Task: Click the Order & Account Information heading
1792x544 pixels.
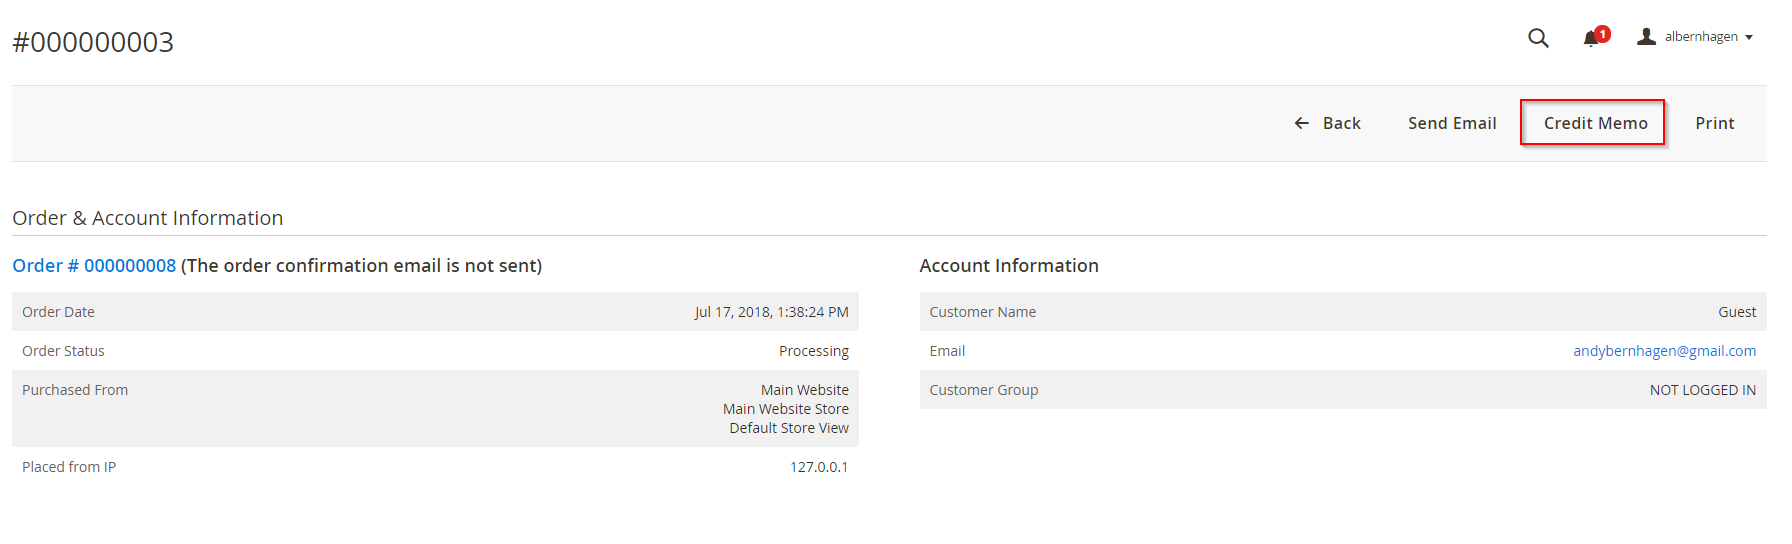Action: [x=148, y=218]
